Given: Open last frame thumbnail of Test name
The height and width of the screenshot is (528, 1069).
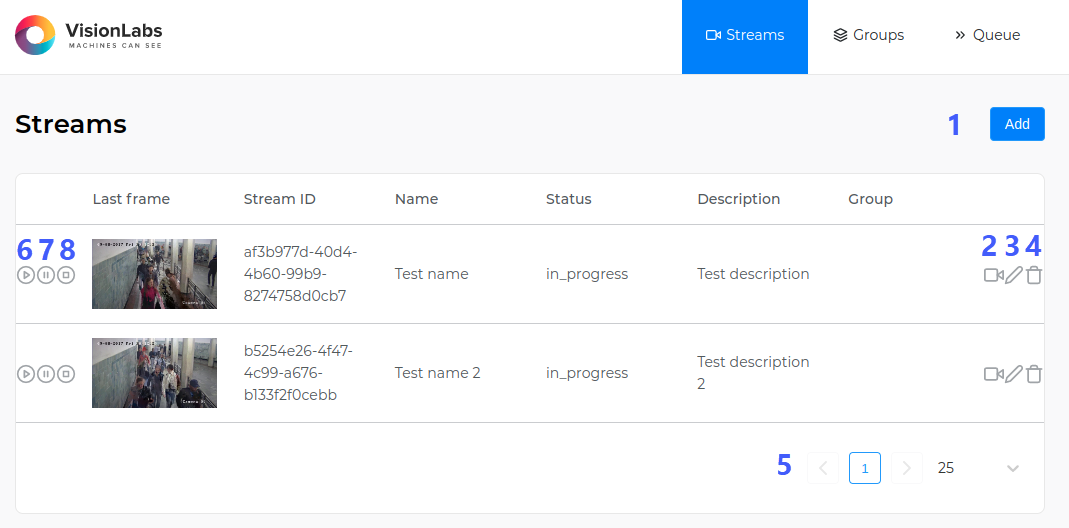Looking at the screenshot, I should [x=154, y=274].
